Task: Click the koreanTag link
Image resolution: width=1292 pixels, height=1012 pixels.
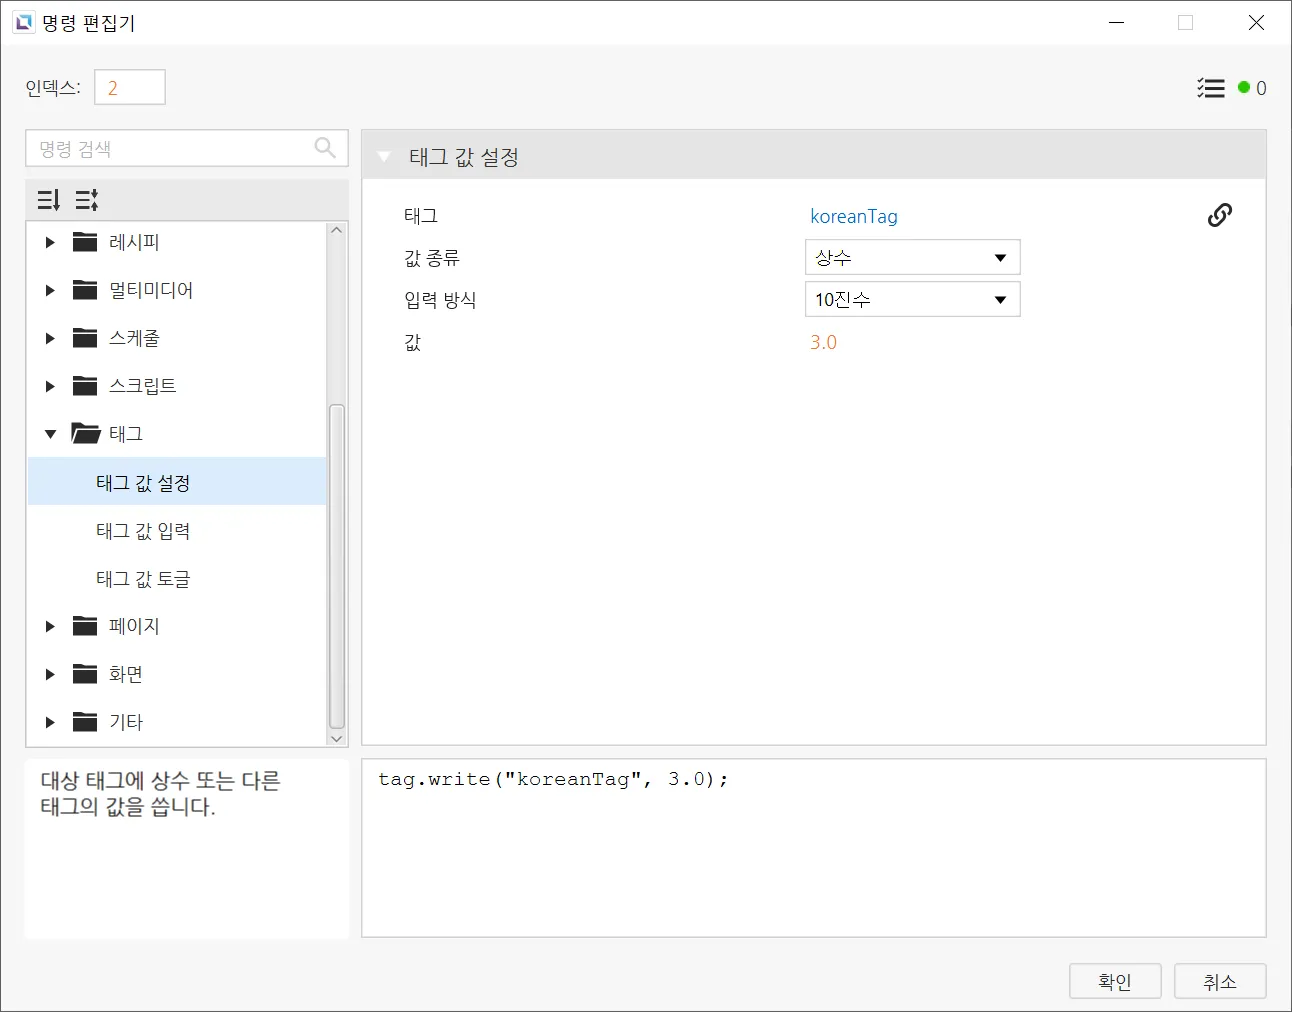Action: click(x=853, y=216)
